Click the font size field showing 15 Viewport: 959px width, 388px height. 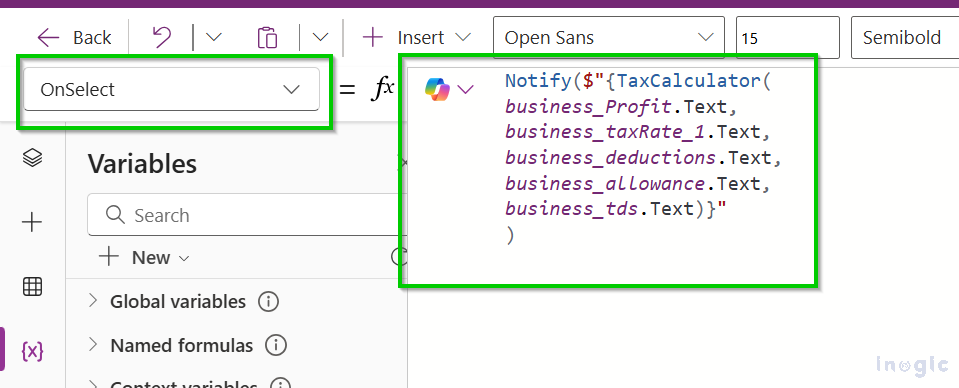(x=788, y=38)
